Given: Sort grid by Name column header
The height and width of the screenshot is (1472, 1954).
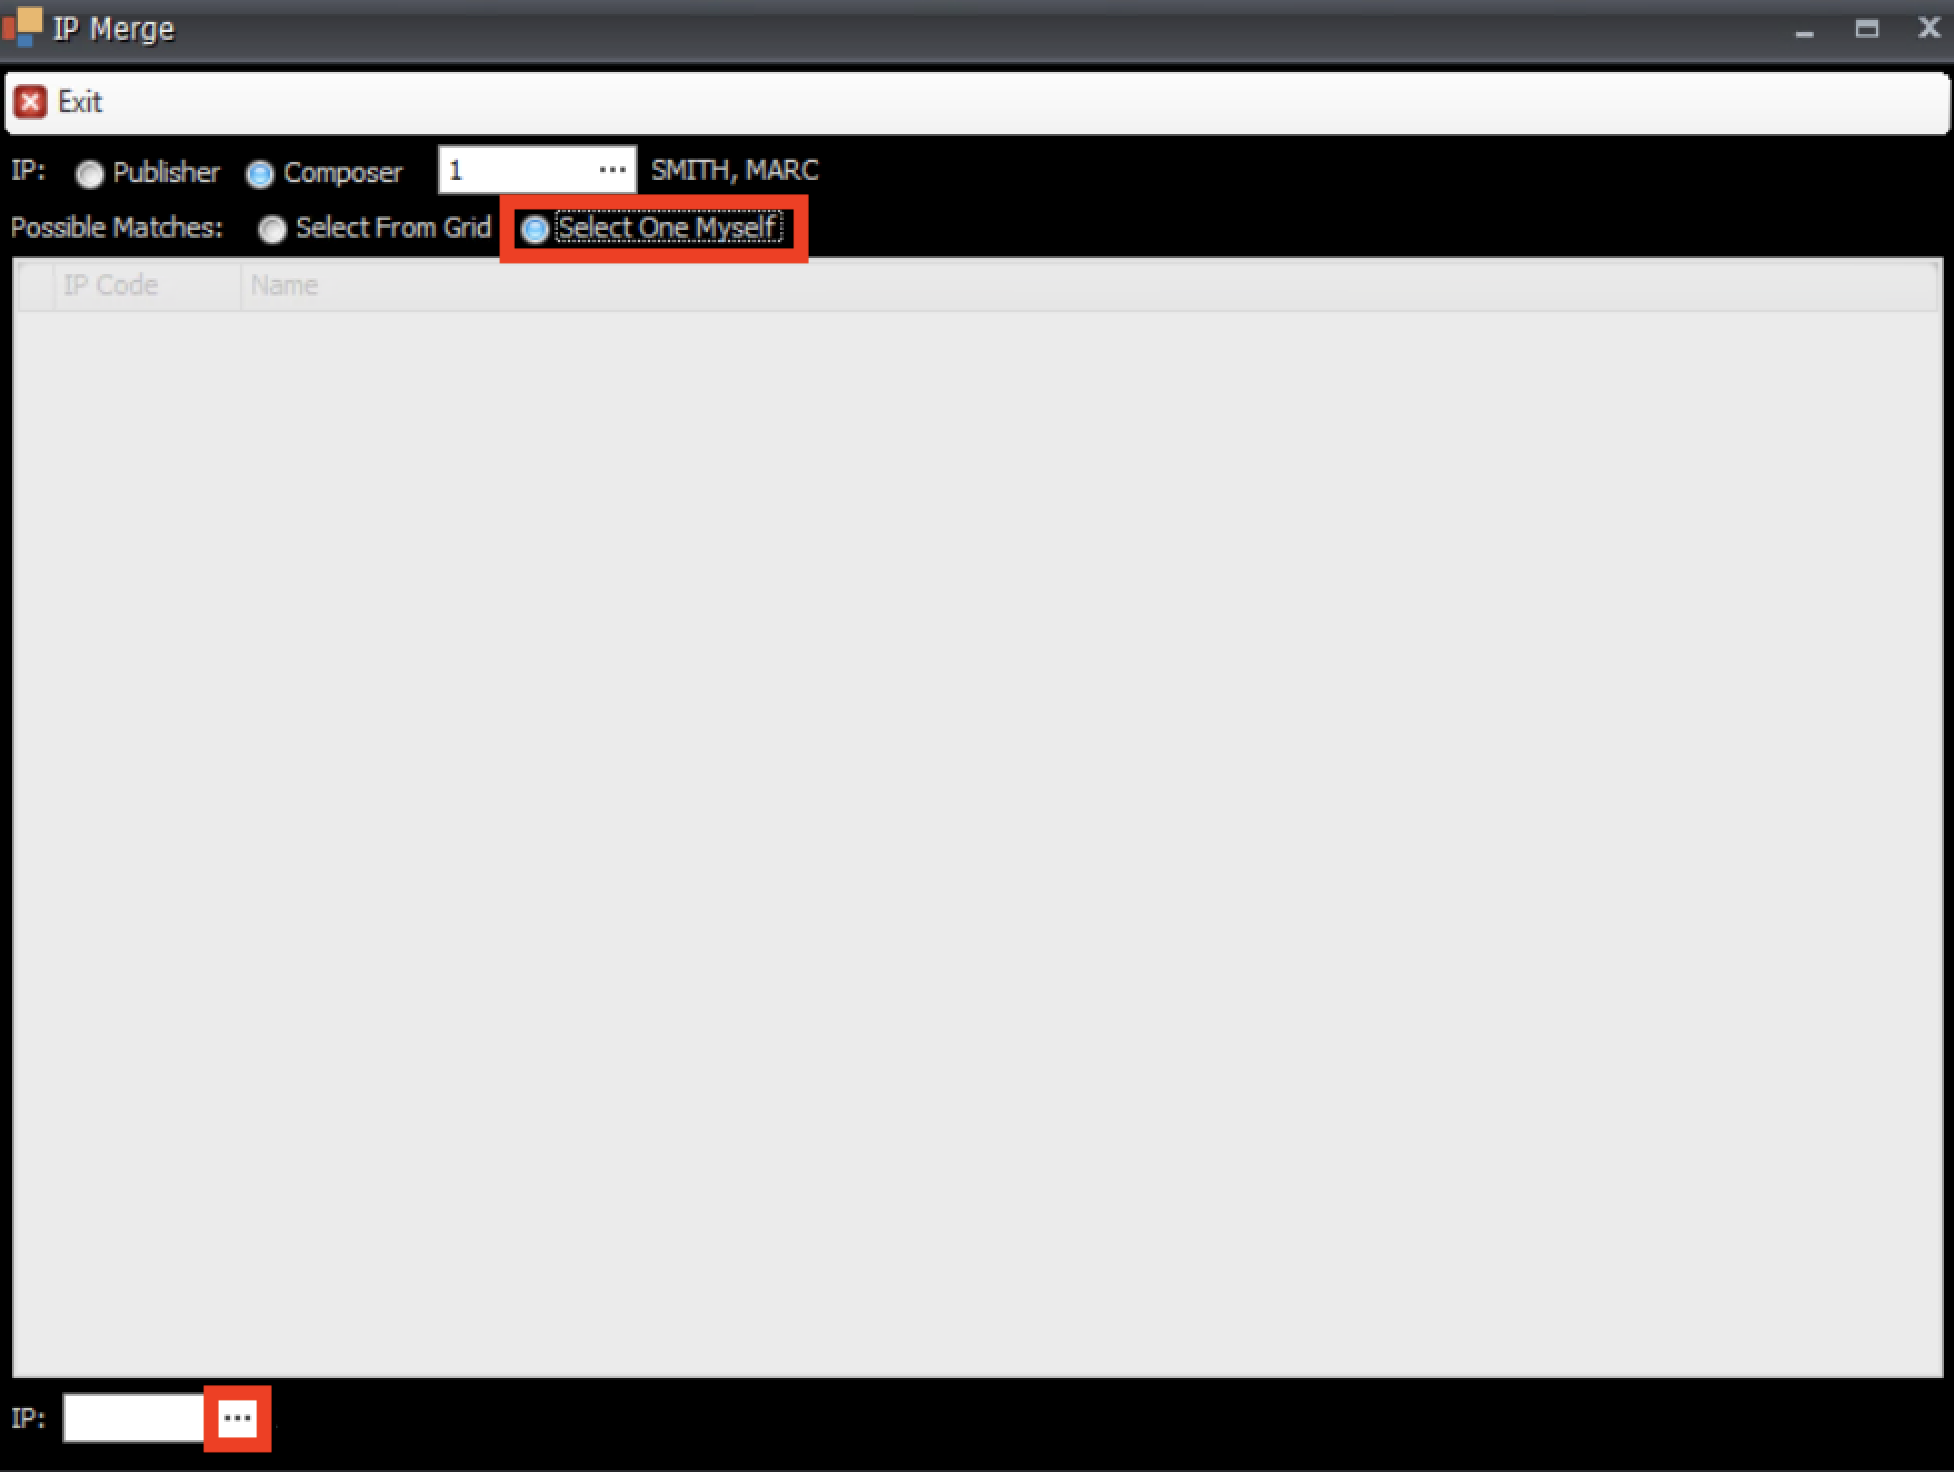Looking at the screenshot, I should pos(284,285).
